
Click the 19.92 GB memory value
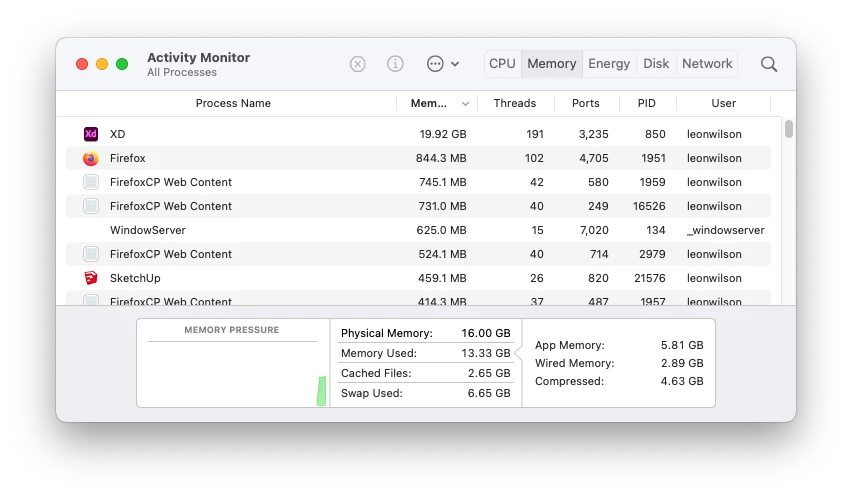pyautogui.click(x=443, y=134)
